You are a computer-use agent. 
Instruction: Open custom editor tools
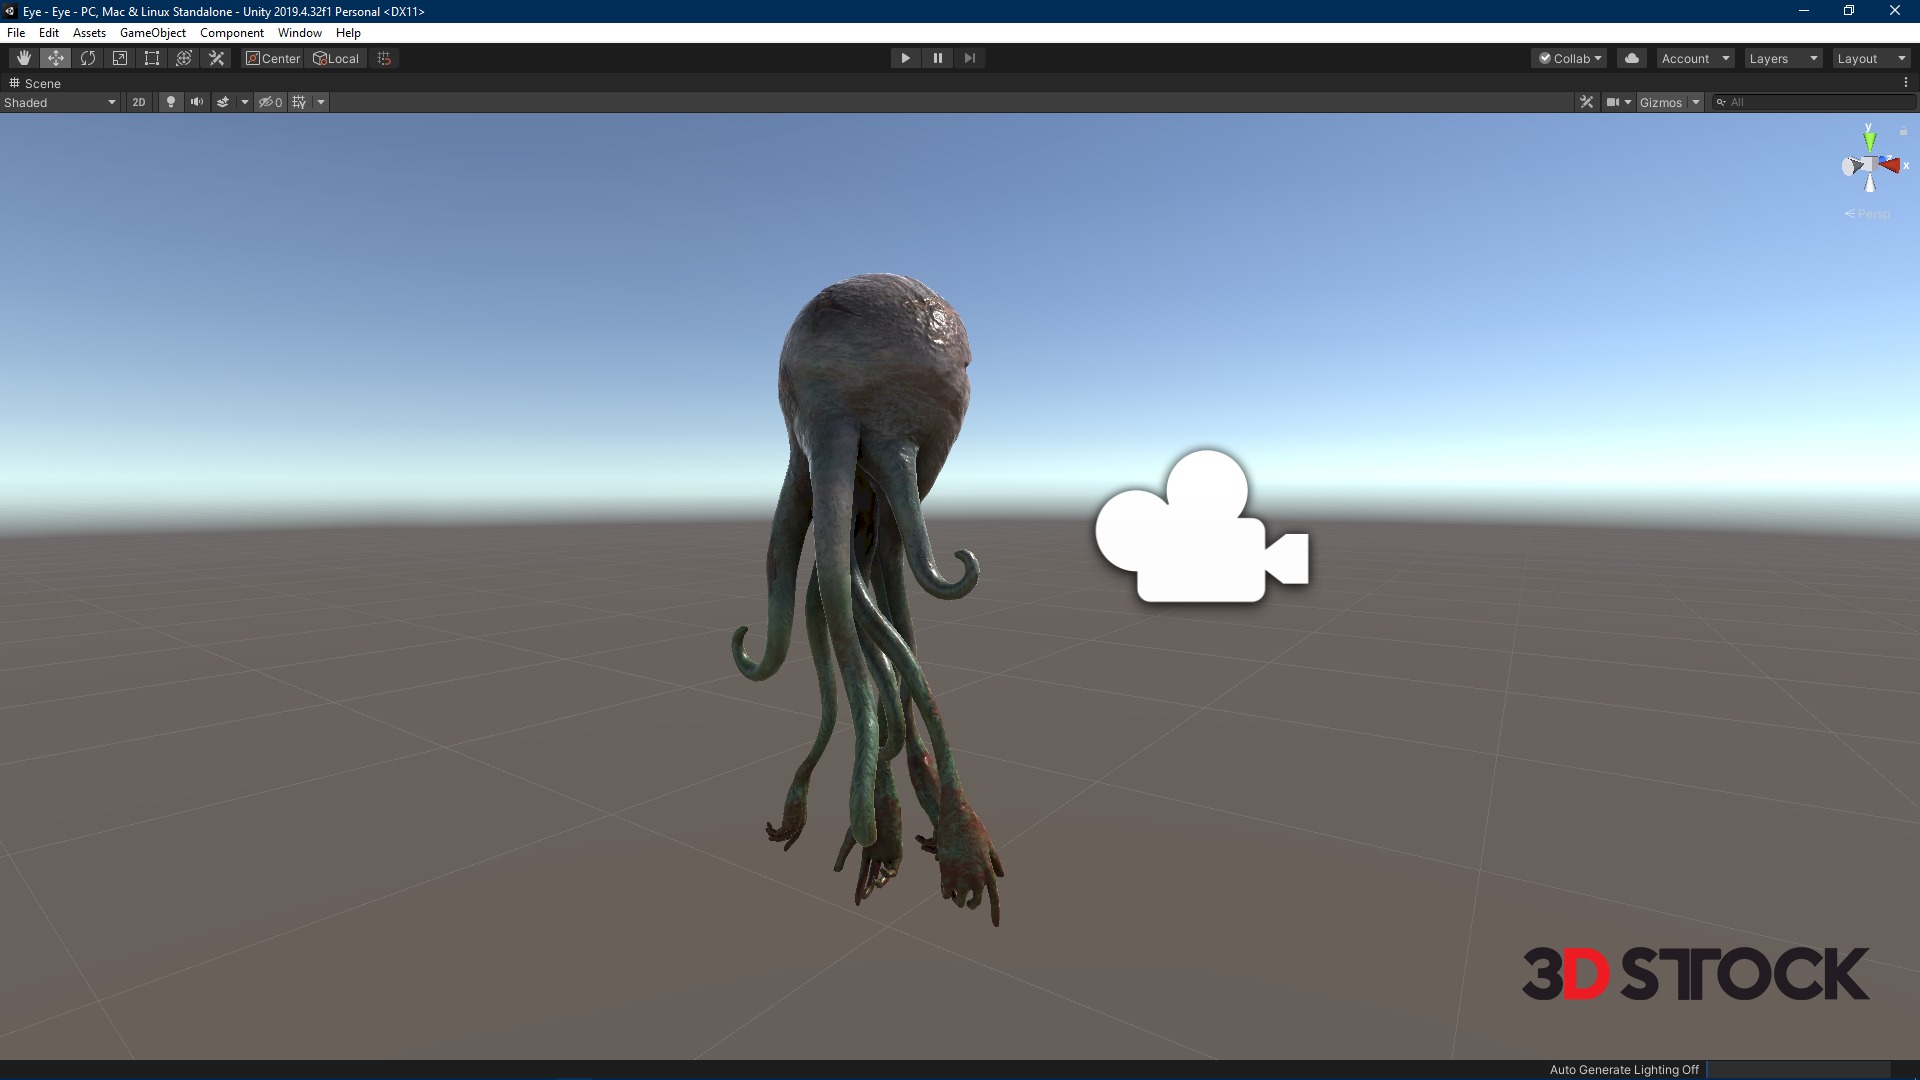216,58
